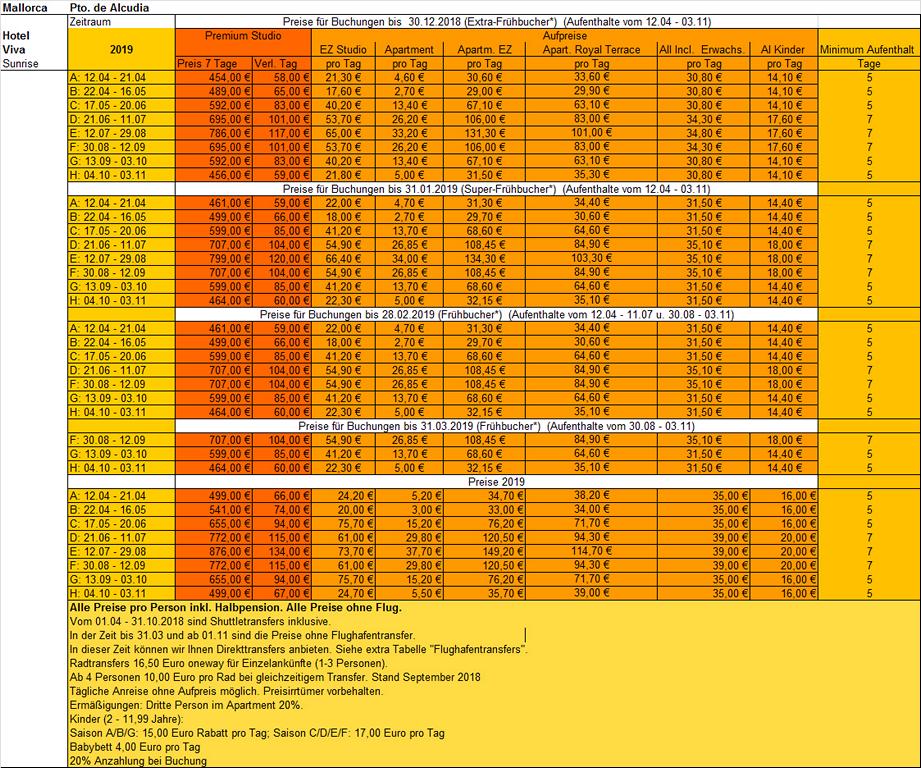Click the 'Pto. de Alcudia' heading cell

[109, 8]
